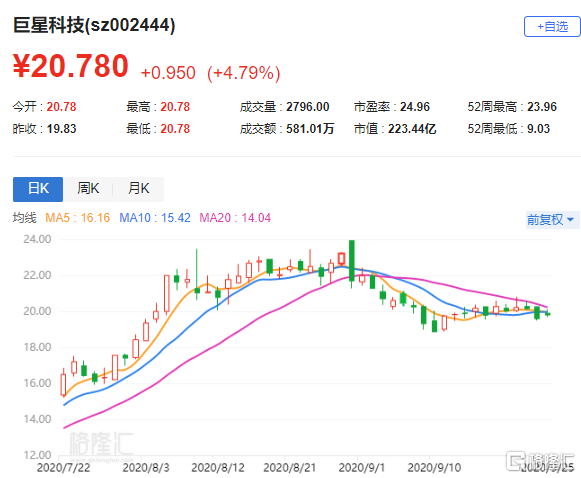
Task: Click the 最低 value 20.78
Action: click(175, 129)
